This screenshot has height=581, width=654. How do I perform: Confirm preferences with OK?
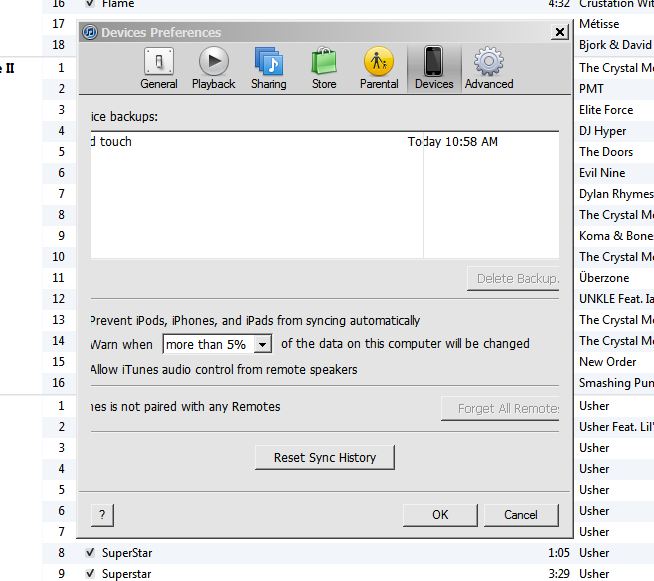coord(440,515)
